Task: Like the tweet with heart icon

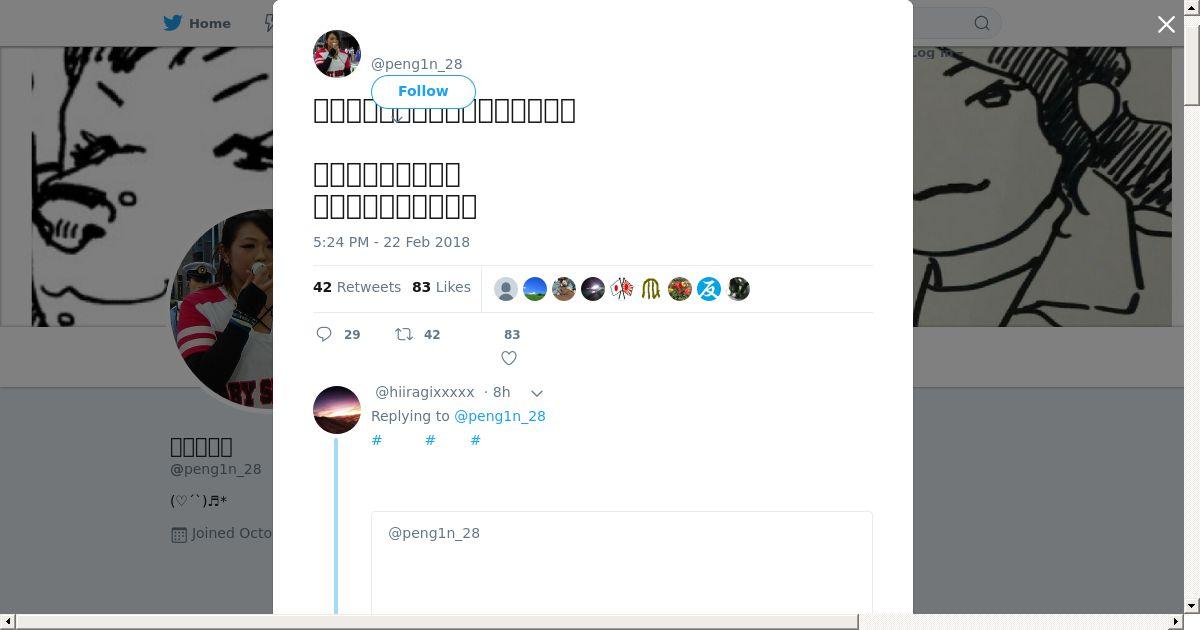Action: 509,358
